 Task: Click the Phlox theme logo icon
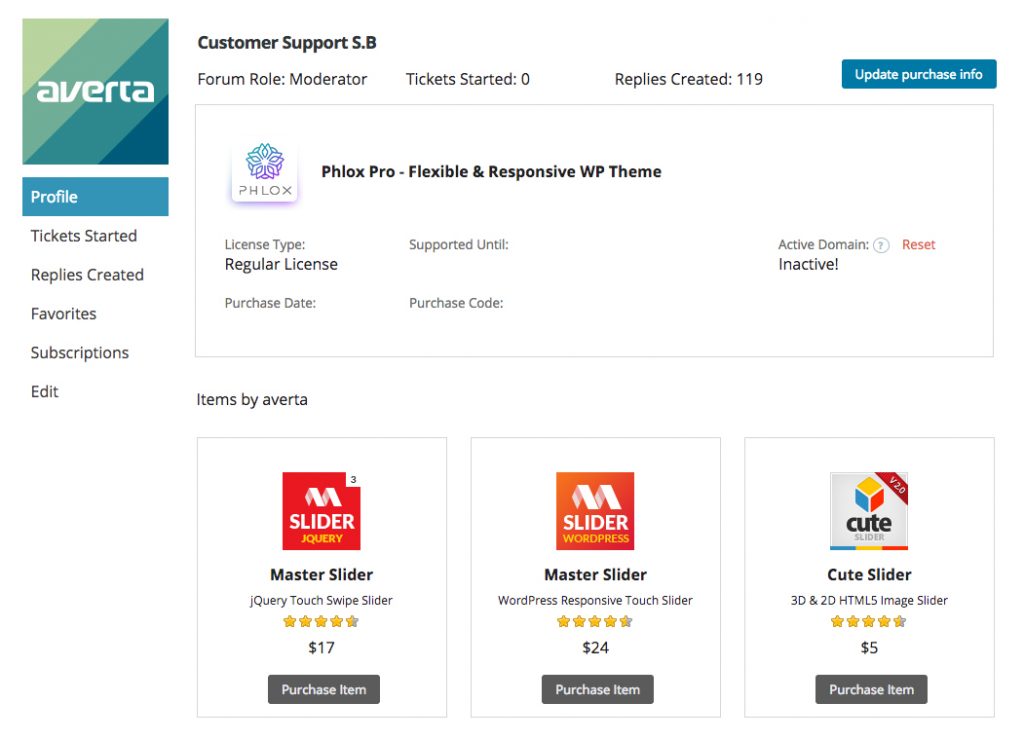coord(264,172)
